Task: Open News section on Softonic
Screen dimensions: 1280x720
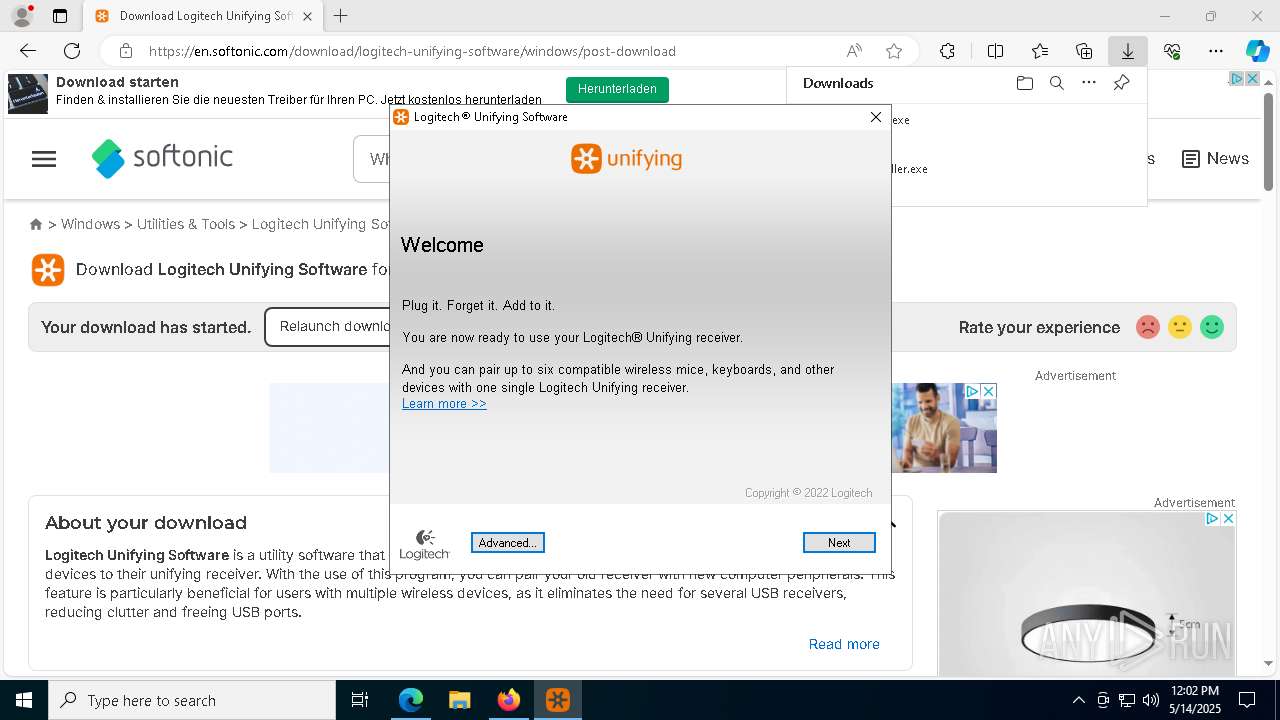Action: tap(1215, 159)
